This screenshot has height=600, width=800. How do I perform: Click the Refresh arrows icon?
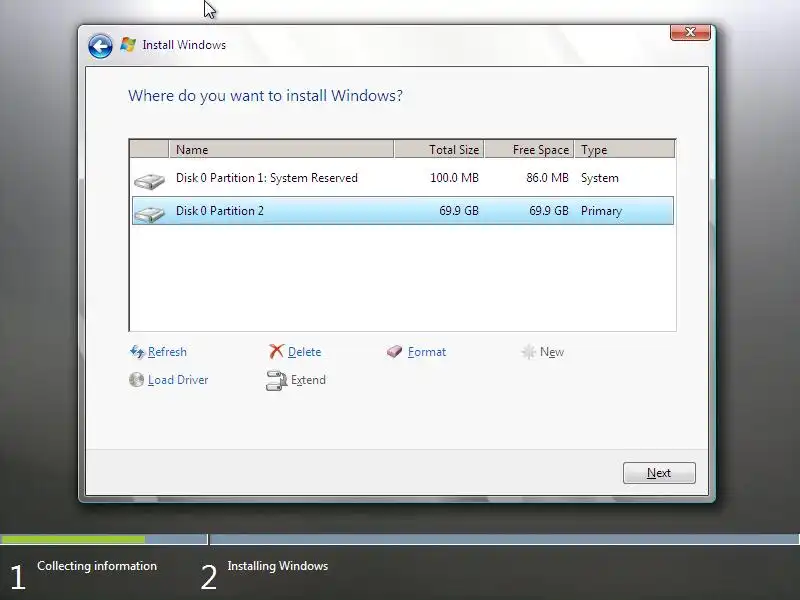137,352
